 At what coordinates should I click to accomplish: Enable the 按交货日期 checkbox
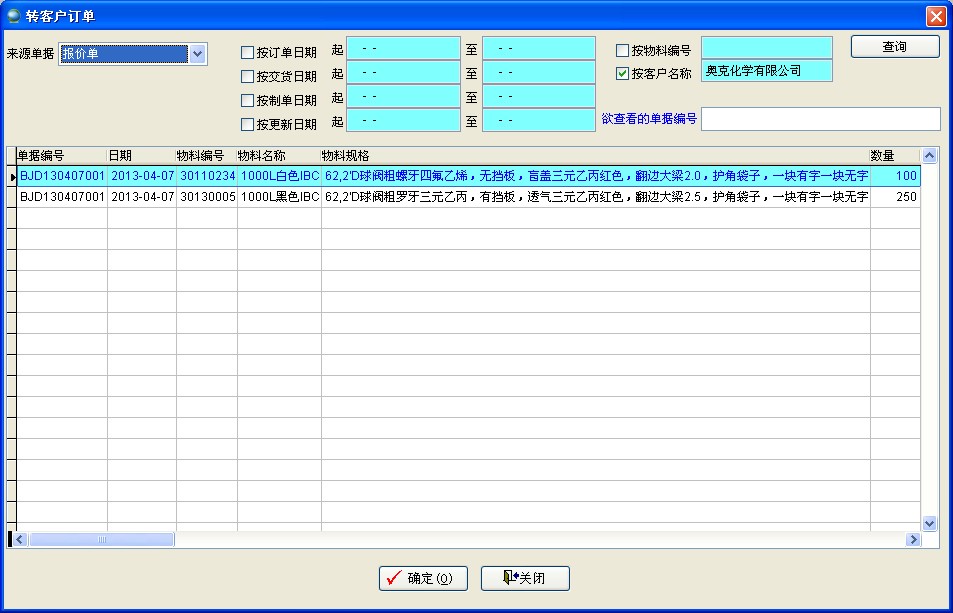248,77
